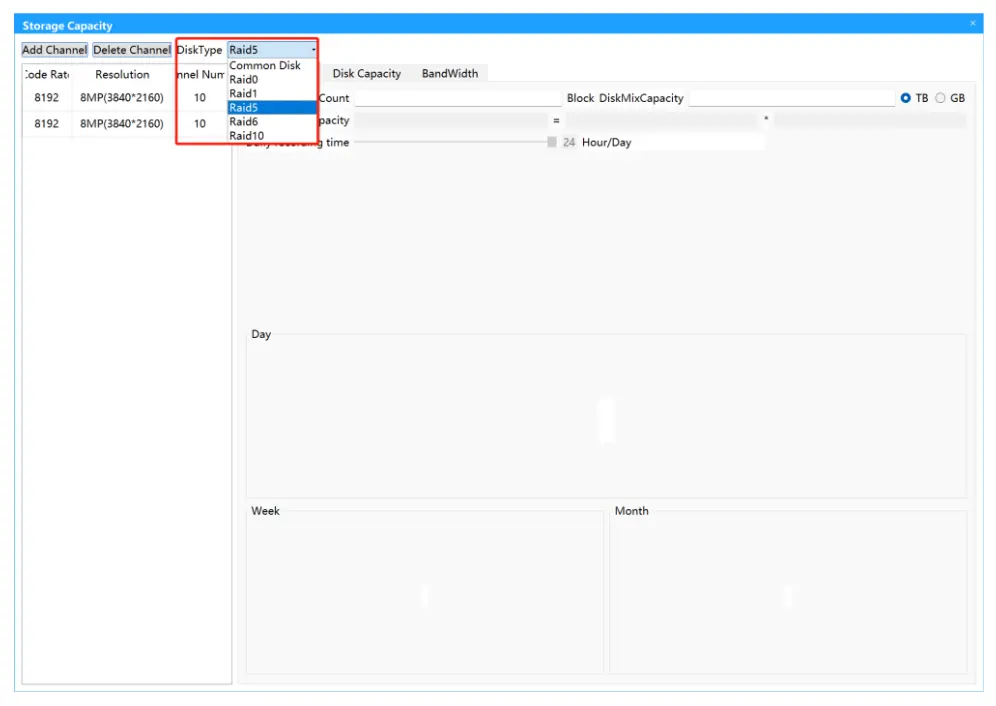Click first row 8192 code rate cell
This screenshot has height=706, width=996.
click(x=46, y=97)
